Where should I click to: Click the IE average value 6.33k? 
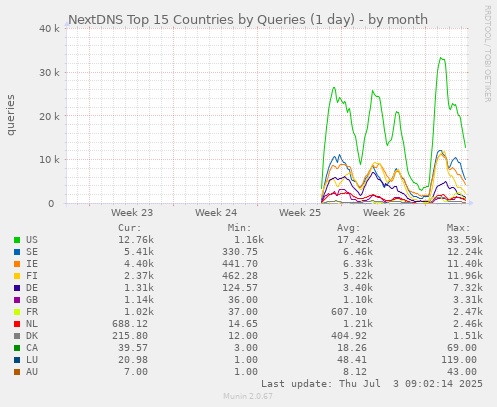pos(358,264)
